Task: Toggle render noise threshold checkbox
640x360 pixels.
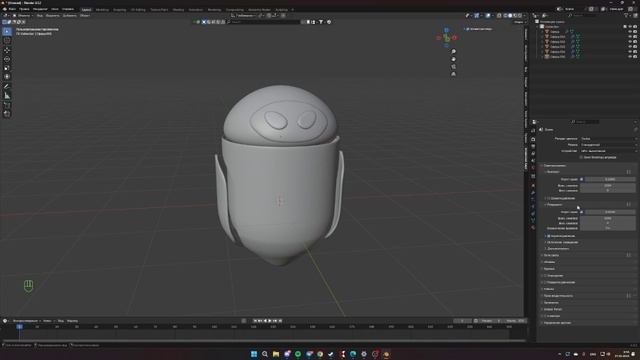Action: click(582, 212)
